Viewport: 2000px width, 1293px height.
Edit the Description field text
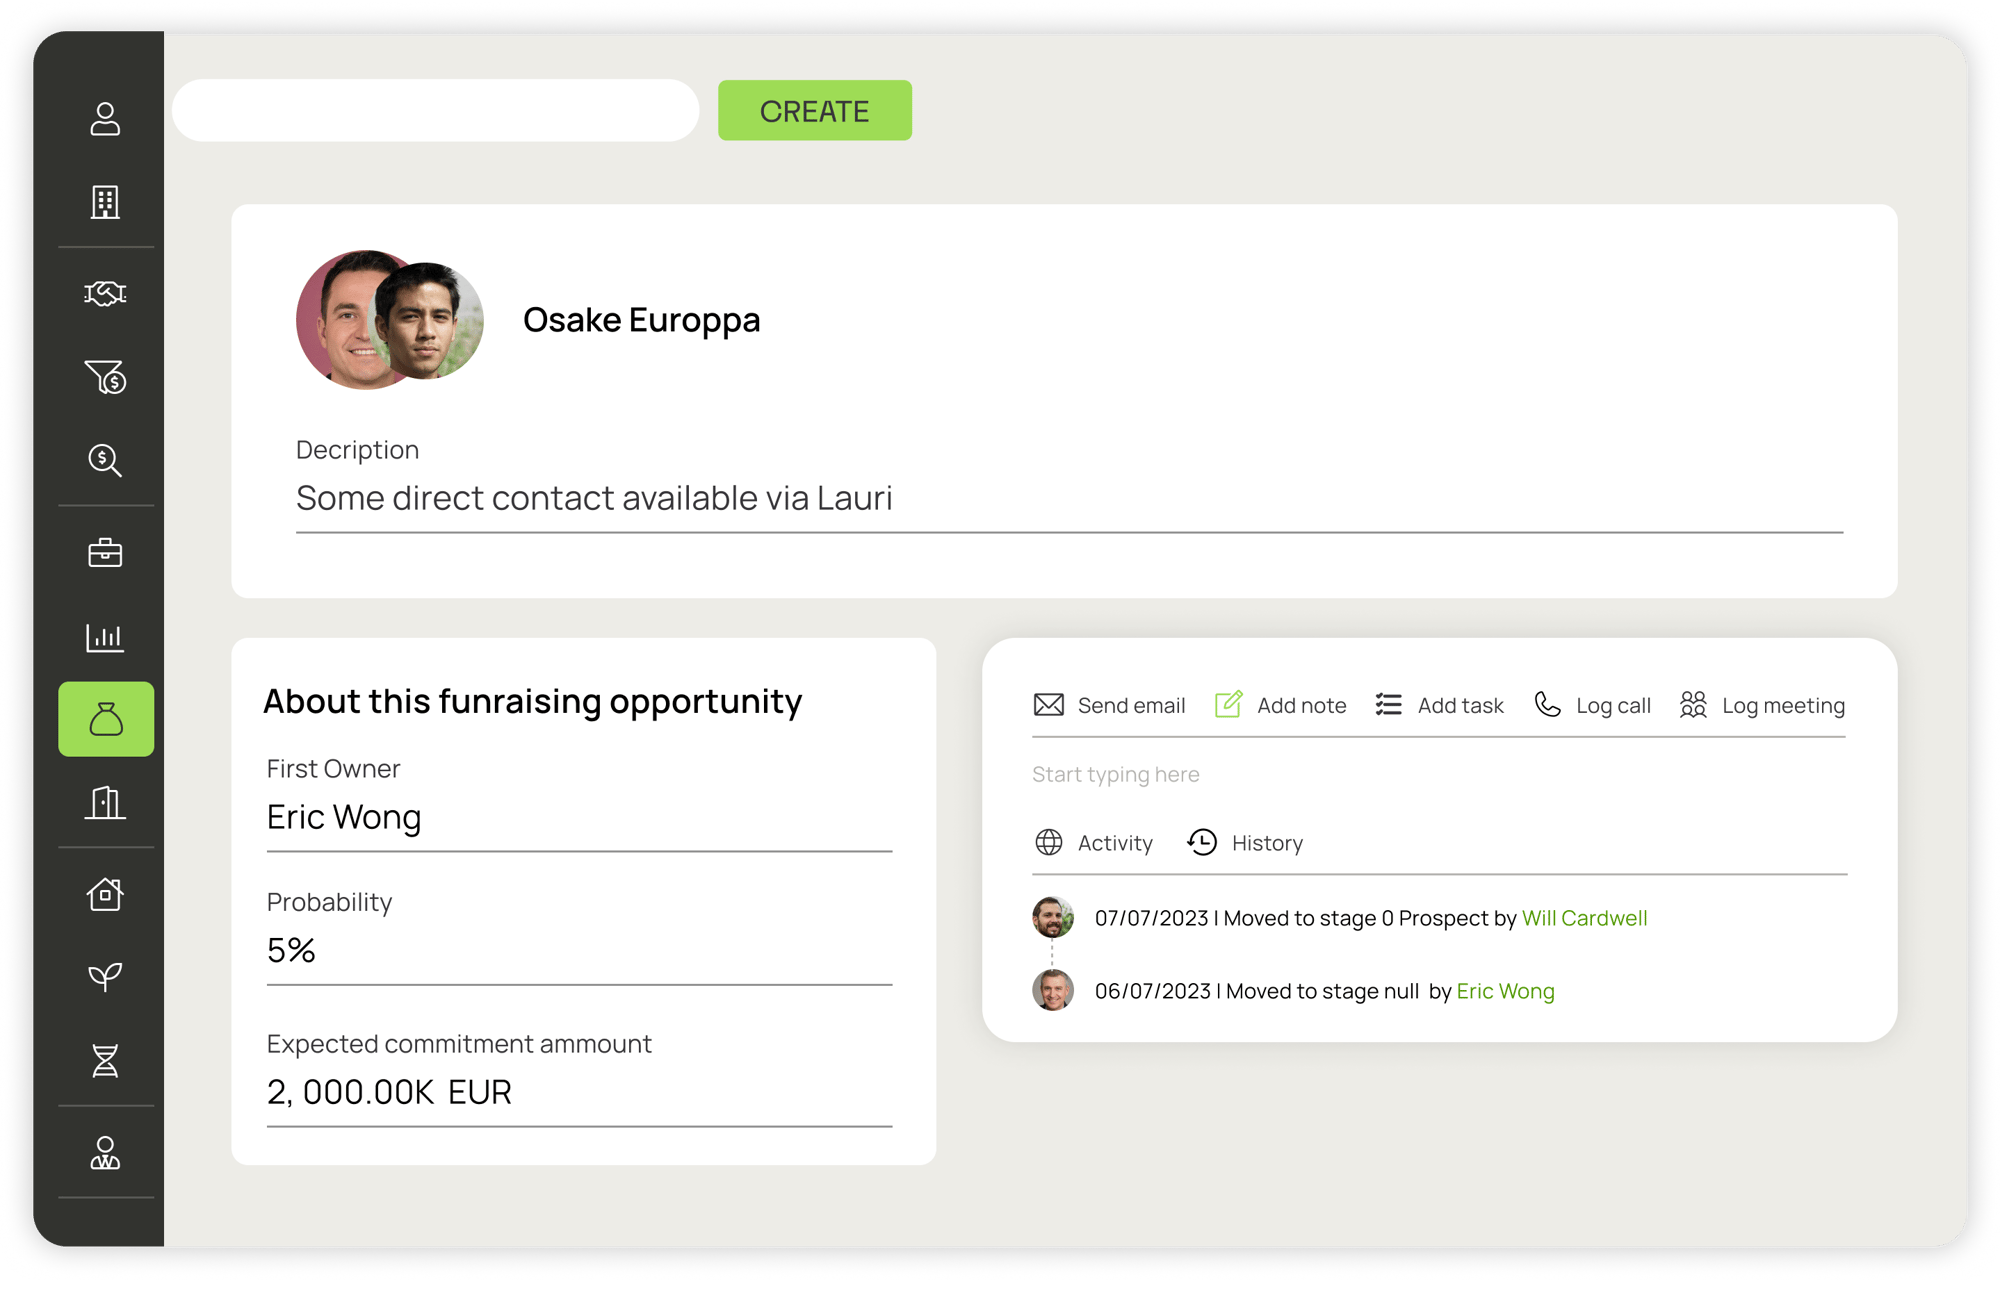pyautogui.click(x=1069, y=498)
